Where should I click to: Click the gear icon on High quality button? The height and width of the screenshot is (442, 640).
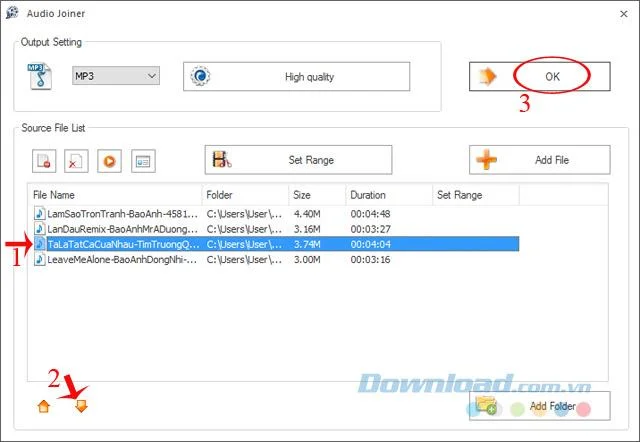click(200, 76)
